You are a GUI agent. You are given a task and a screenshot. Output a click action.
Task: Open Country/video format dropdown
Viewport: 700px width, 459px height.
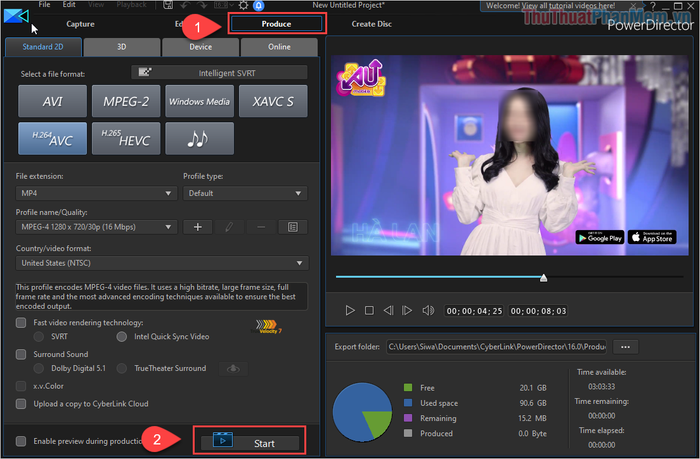[x=162, y=263]
